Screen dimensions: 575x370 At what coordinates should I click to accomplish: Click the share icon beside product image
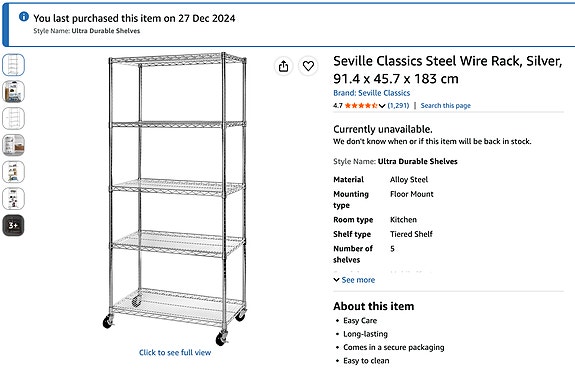(x=283, y=66)
